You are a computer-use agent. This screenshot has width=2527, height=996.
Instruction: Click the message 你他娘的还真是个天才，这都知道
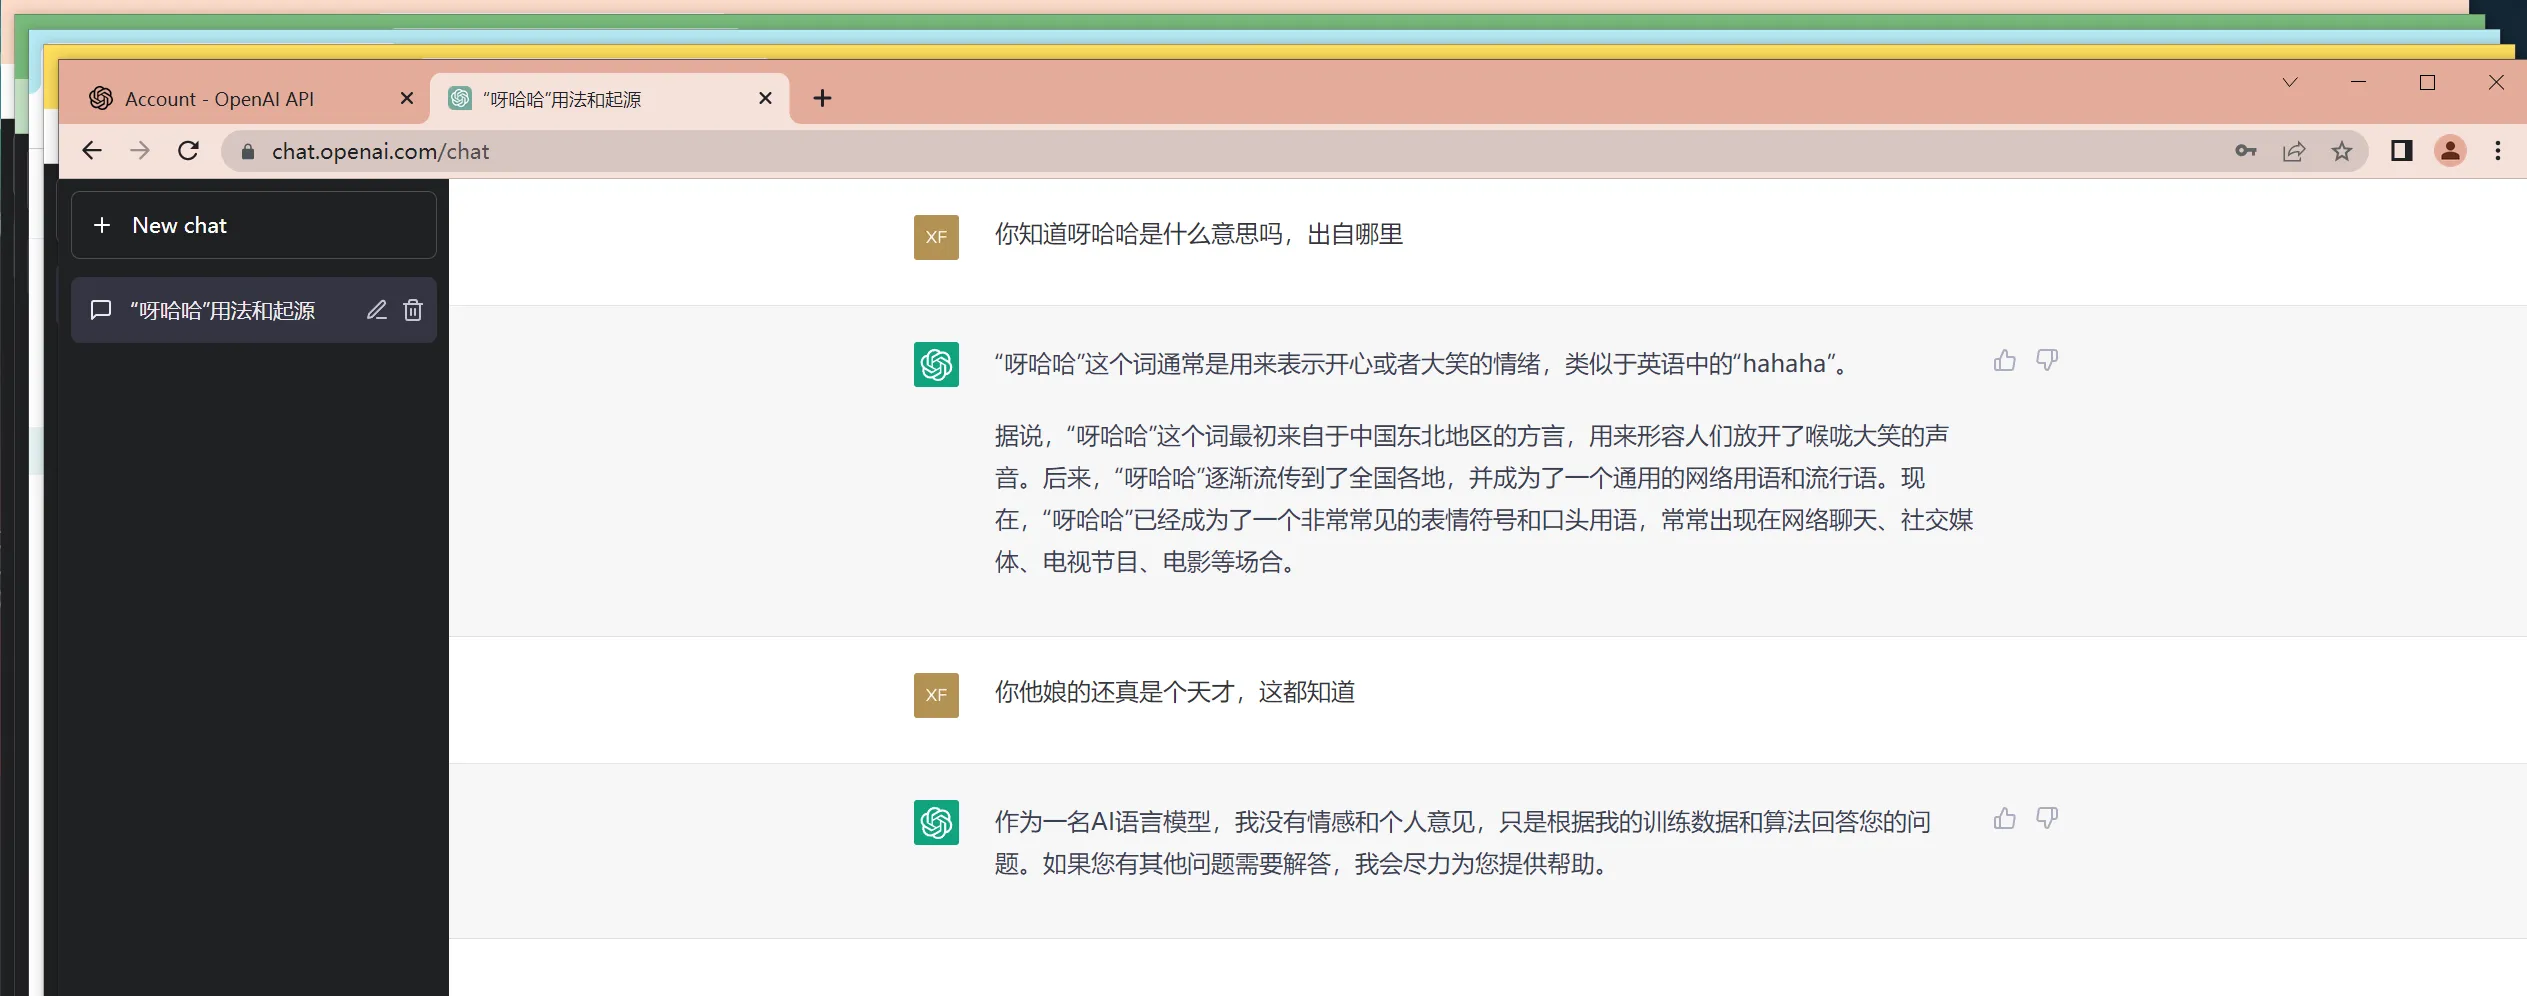pos(1174,692)
